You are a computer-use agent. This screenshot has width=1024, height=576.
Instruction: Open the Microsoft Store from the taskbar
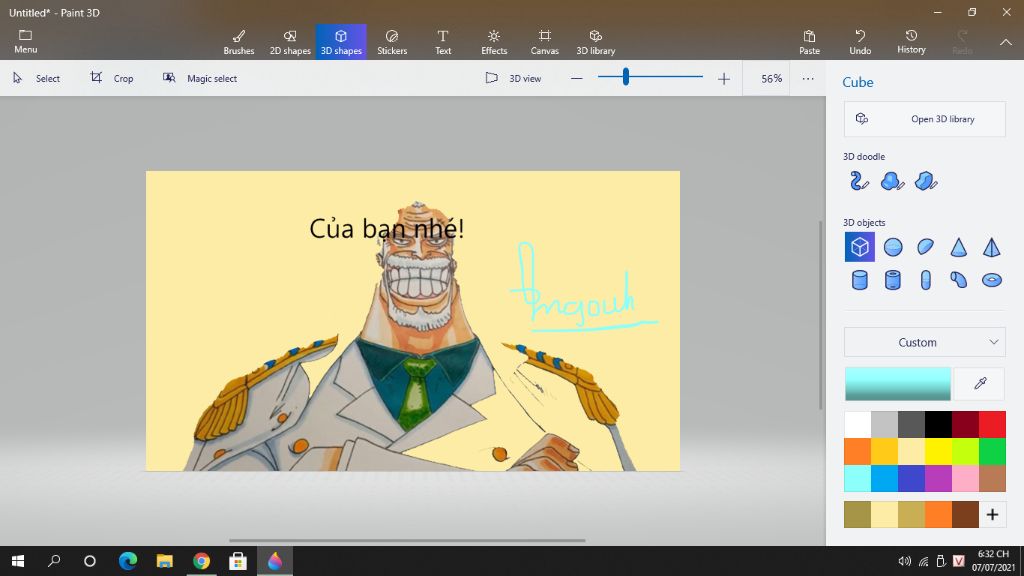pyautogui.click(x=238, y=561)
